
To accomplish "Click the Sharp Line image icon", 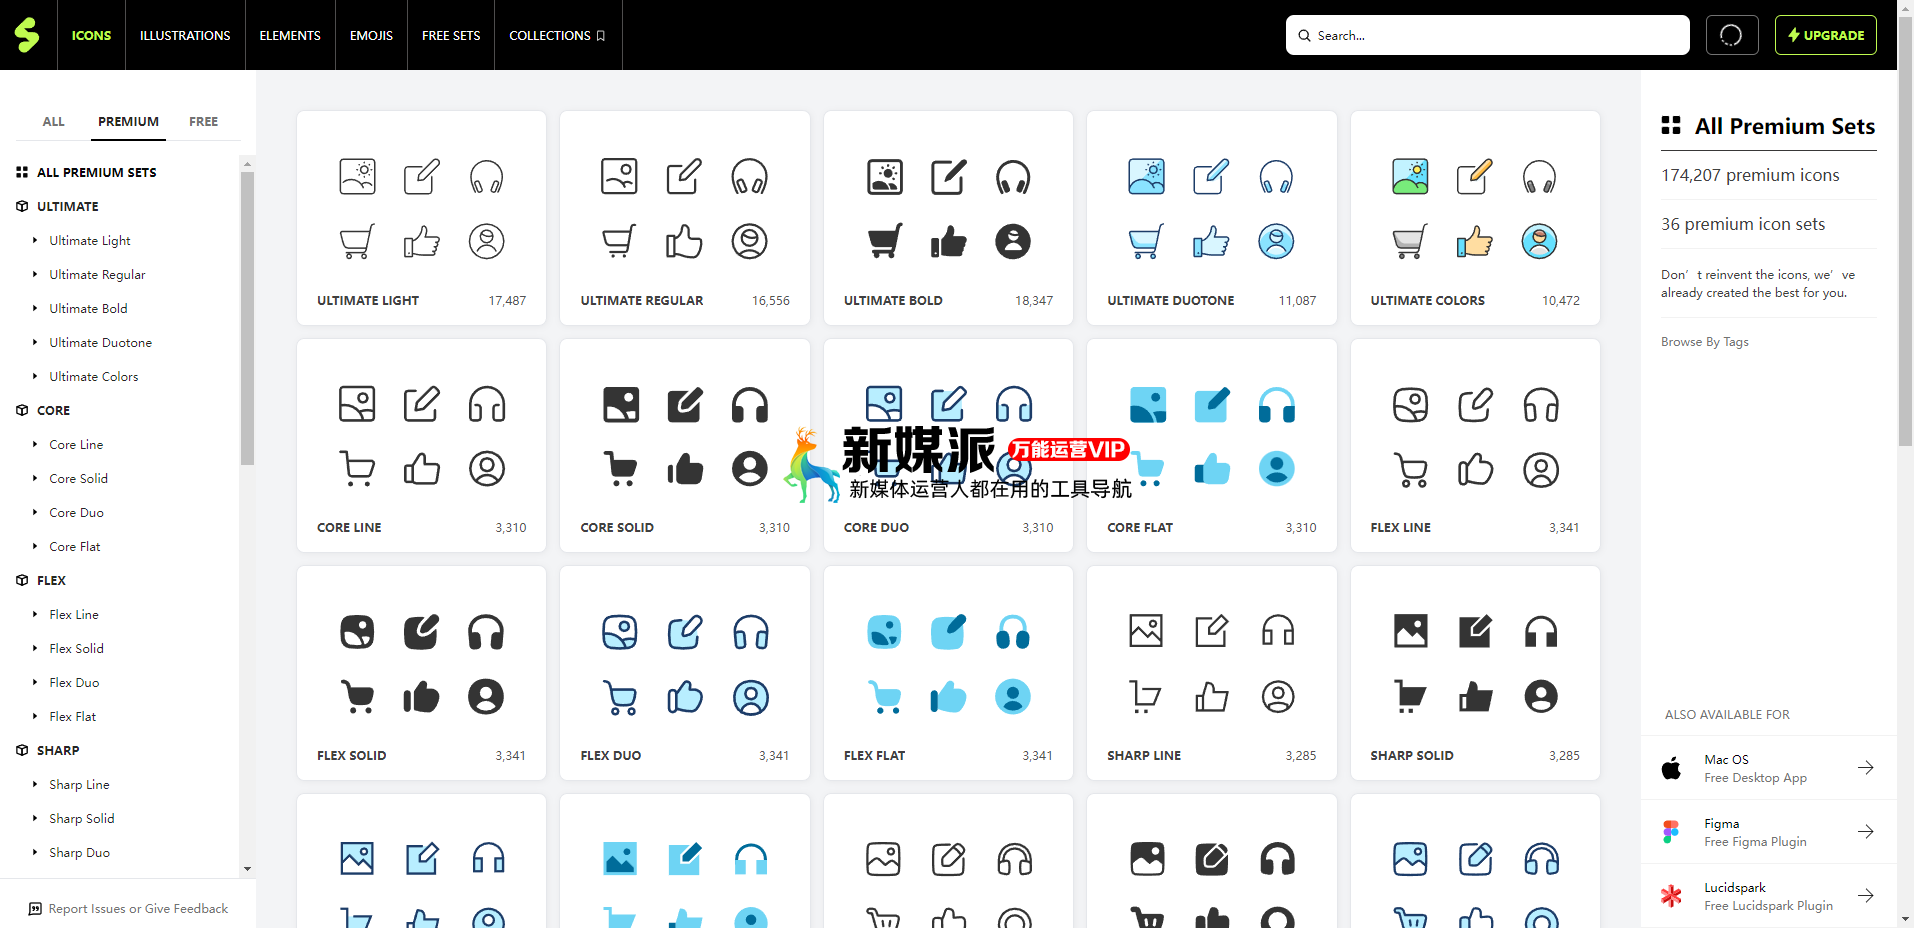I will (1146, 631).
